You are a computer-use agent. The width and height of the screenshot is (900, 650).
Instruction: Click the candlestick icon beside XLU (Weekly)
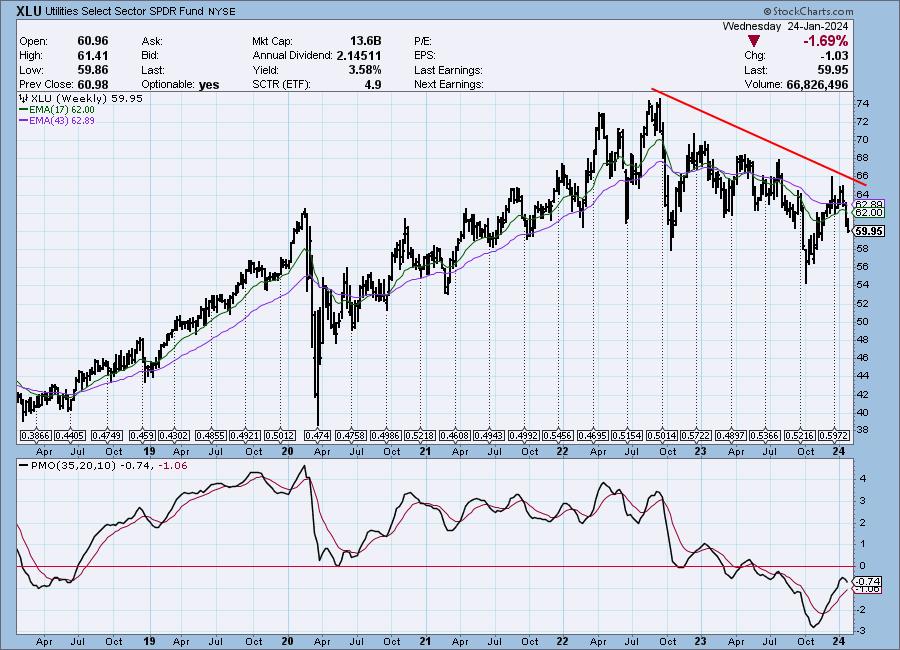[x=24, y=98]
